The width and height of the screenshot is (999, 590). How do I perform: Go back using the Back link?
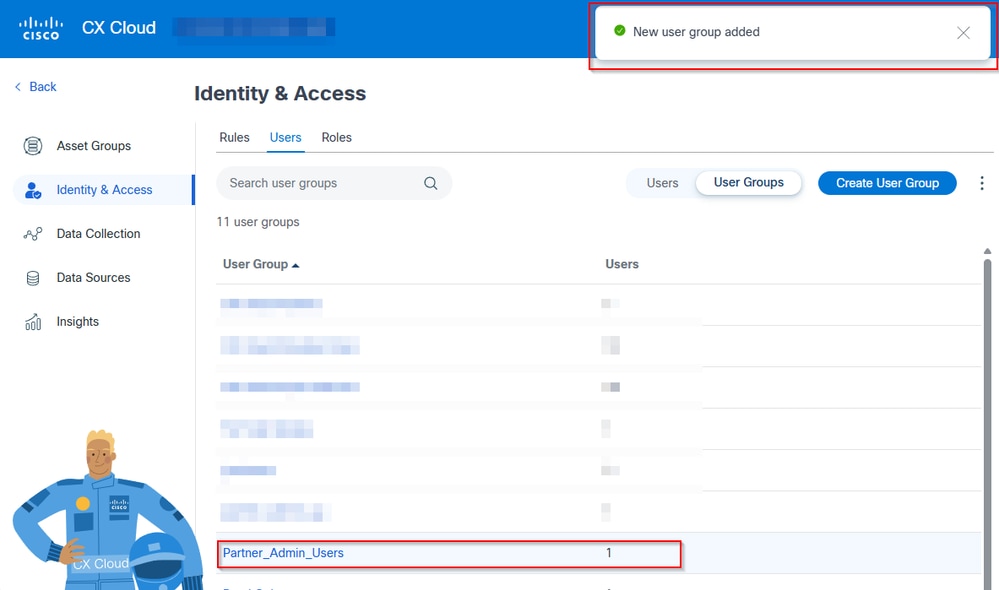coord(43,87)
